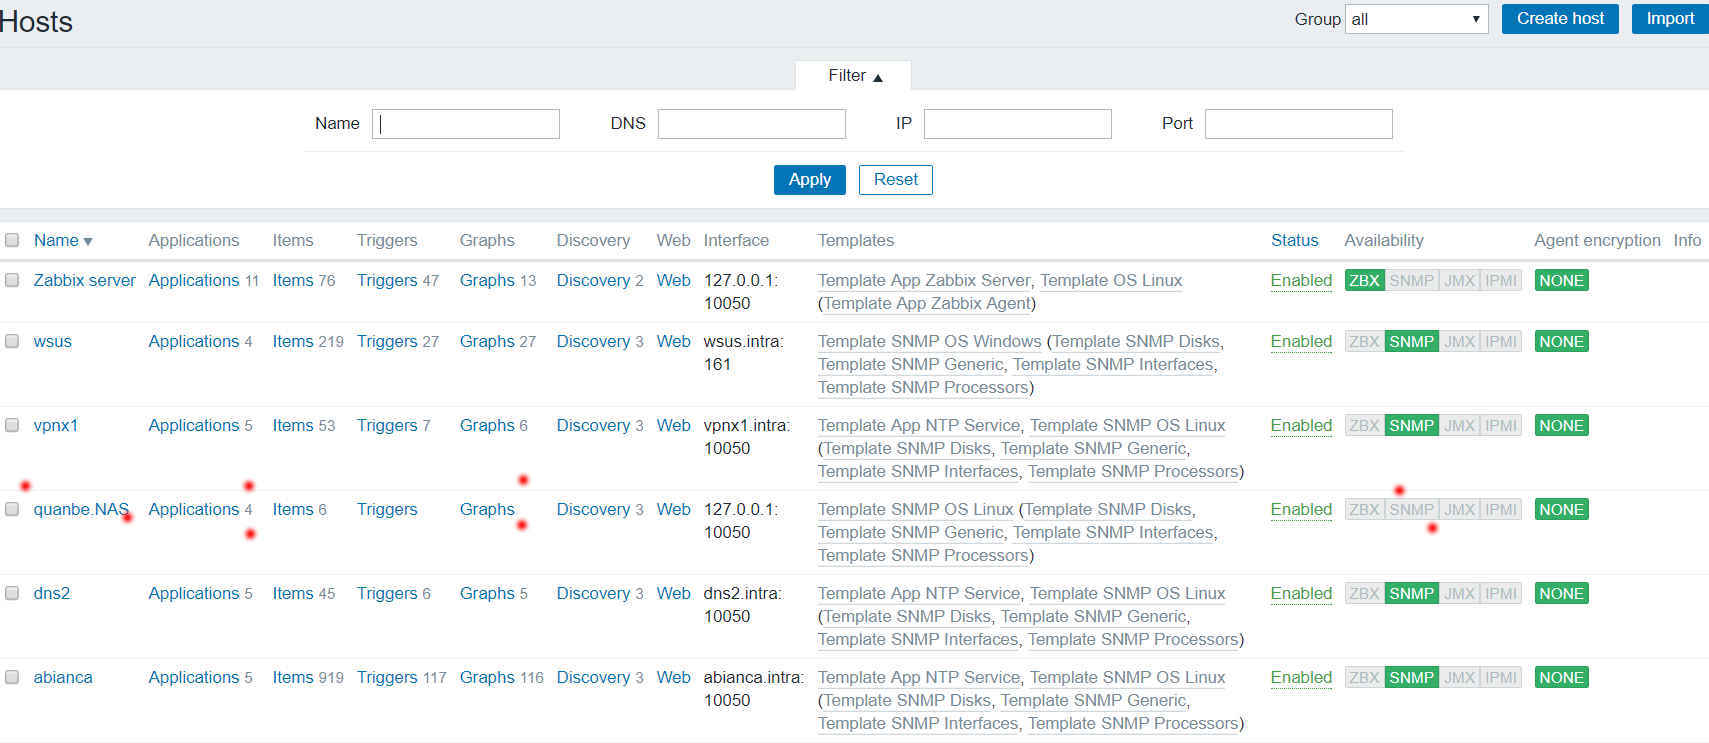Open Template App Zabbix Server link
This screenshot has height=743, width=1709.
coord(924,280)
